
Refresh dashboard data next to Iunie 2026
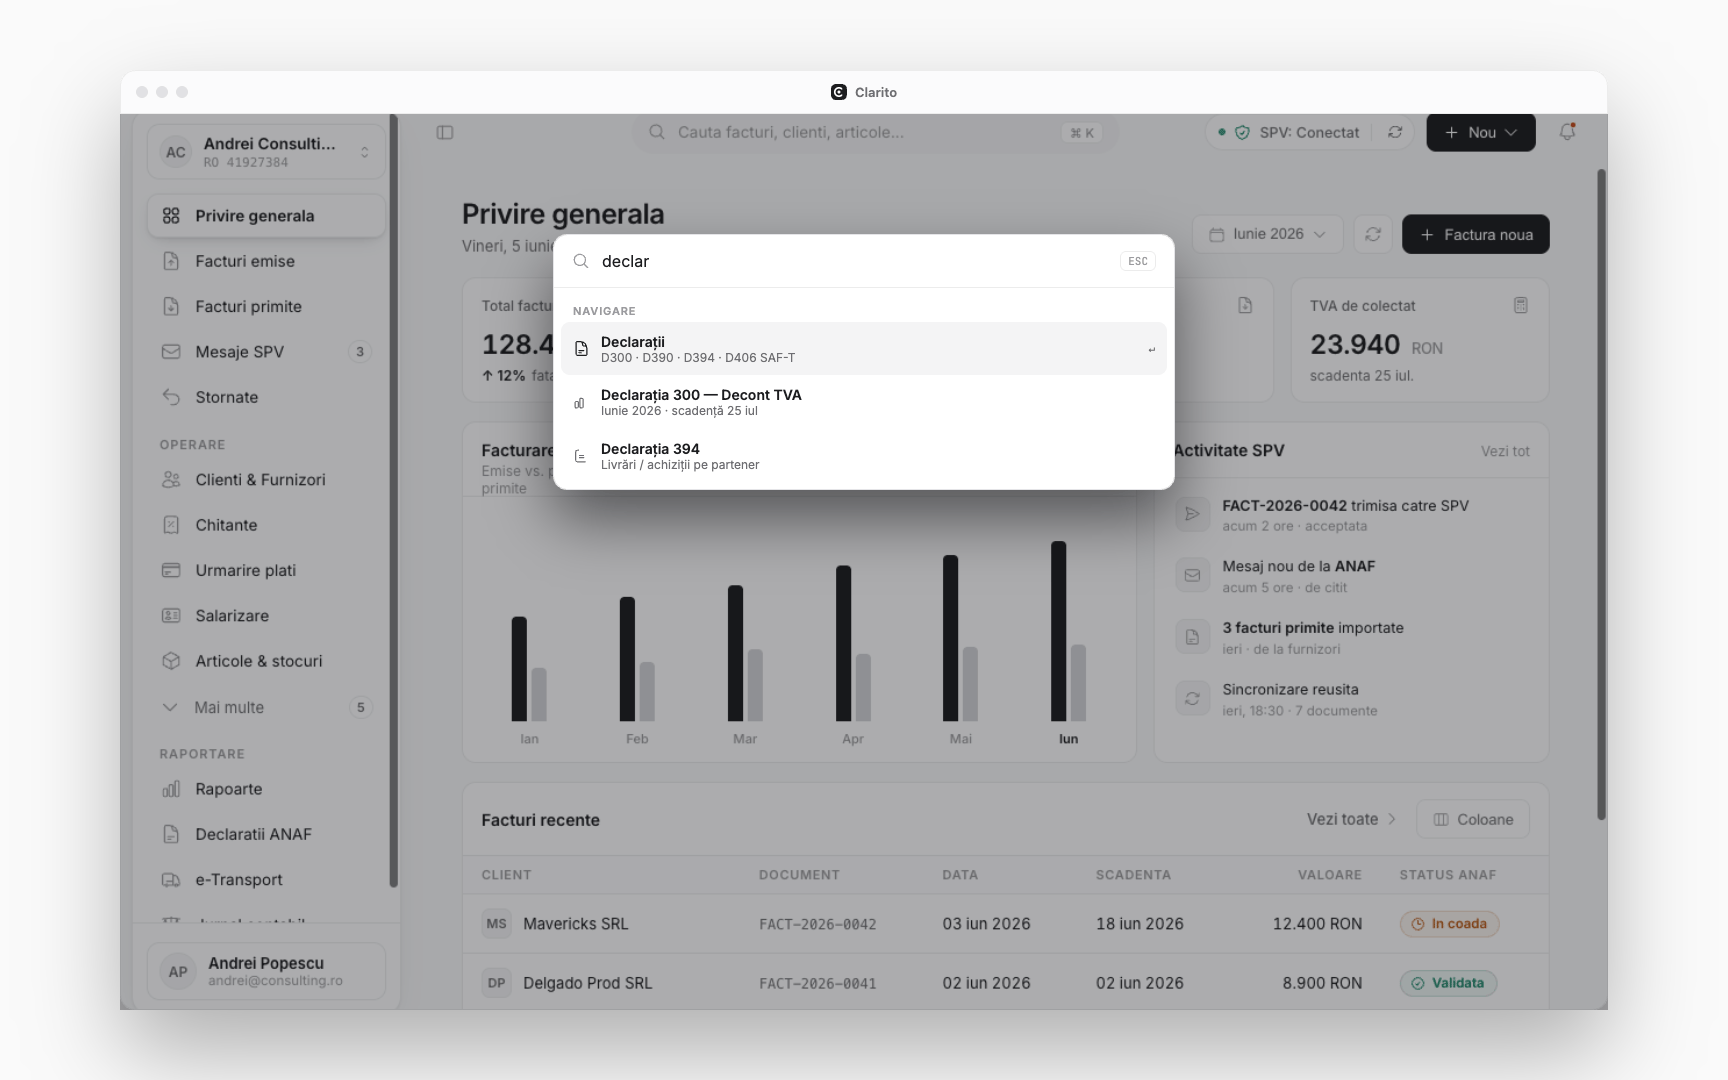point(1373,234)
